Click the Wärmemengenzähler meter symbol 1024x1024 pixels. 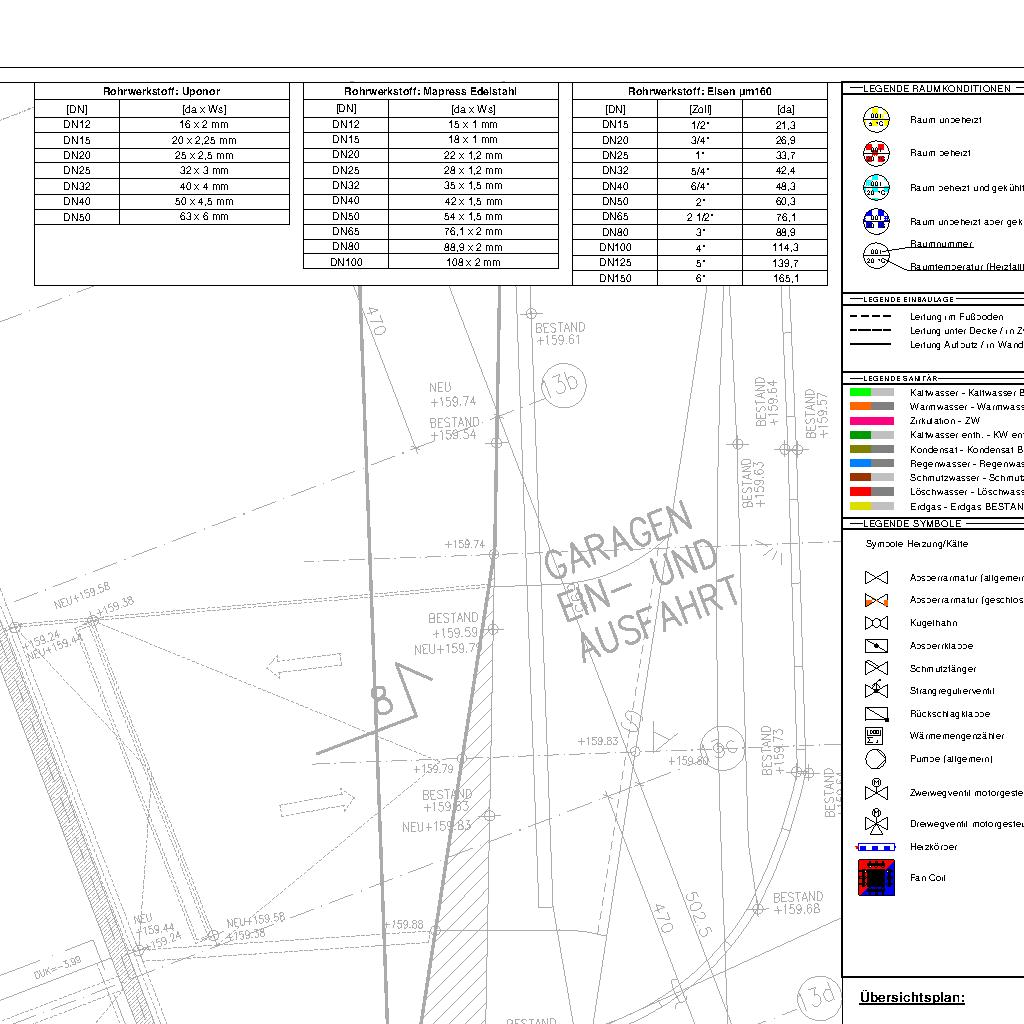pos(876,736)
